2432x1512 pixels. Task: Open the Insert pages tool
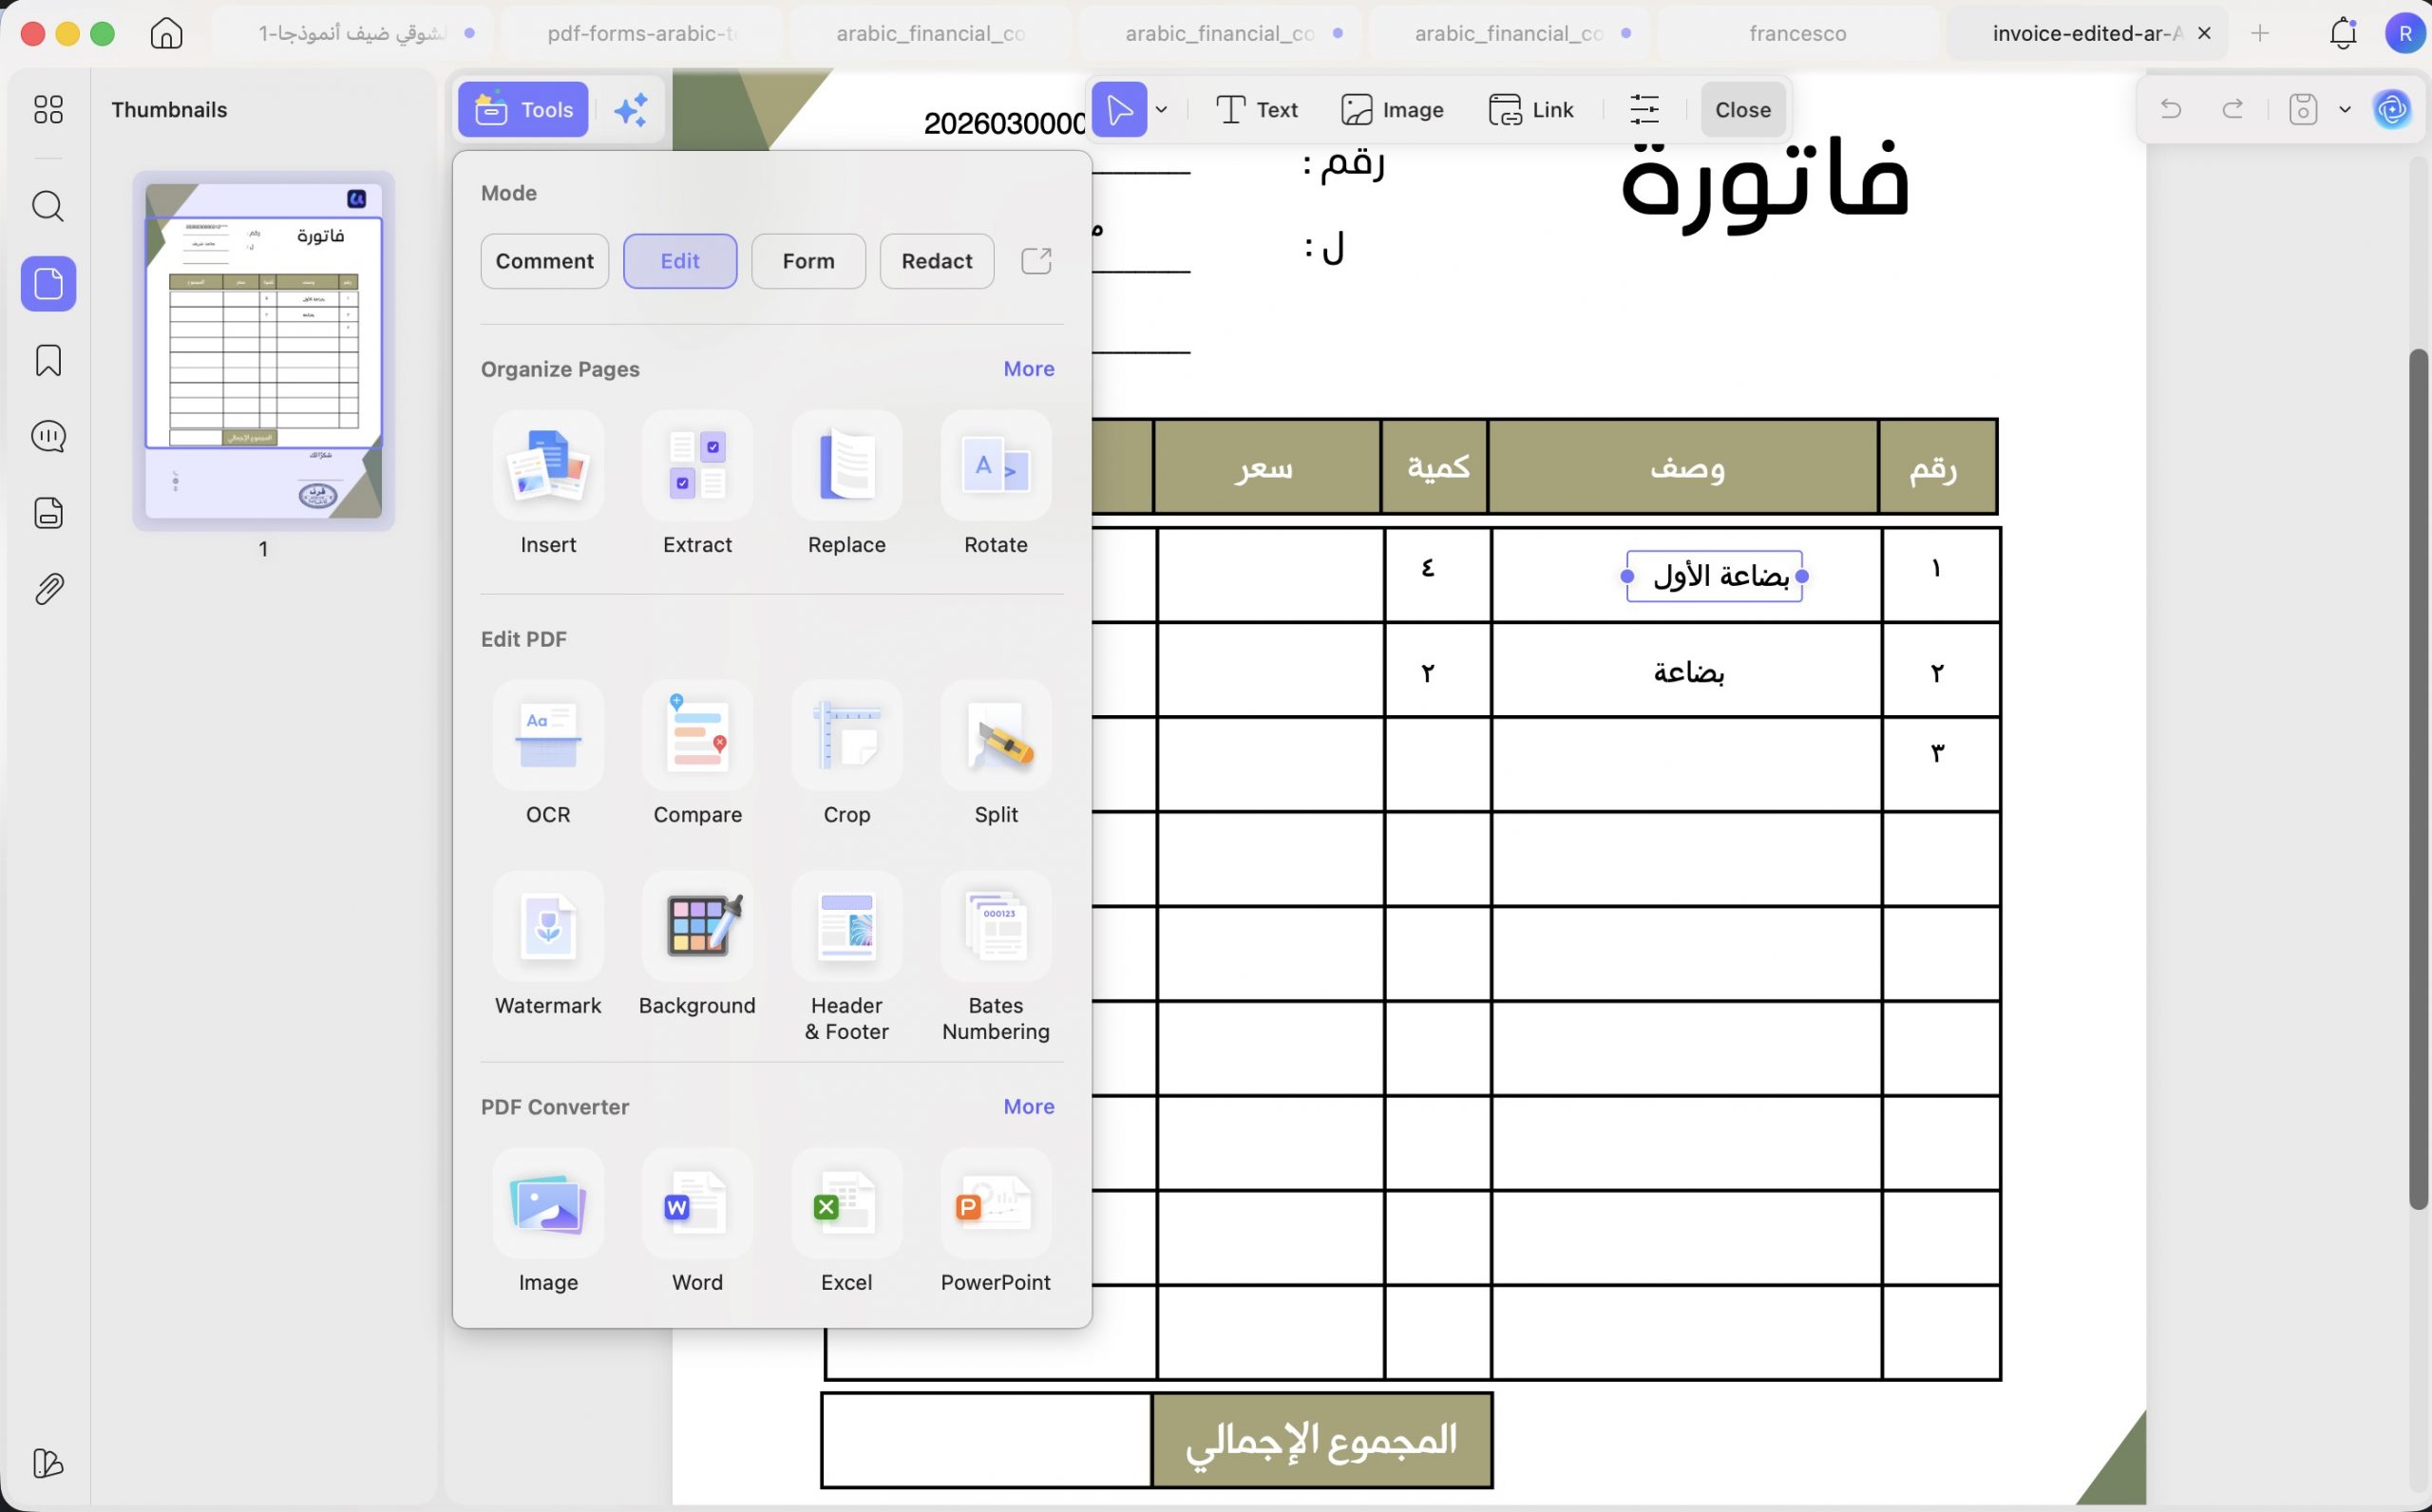[548, 483]
